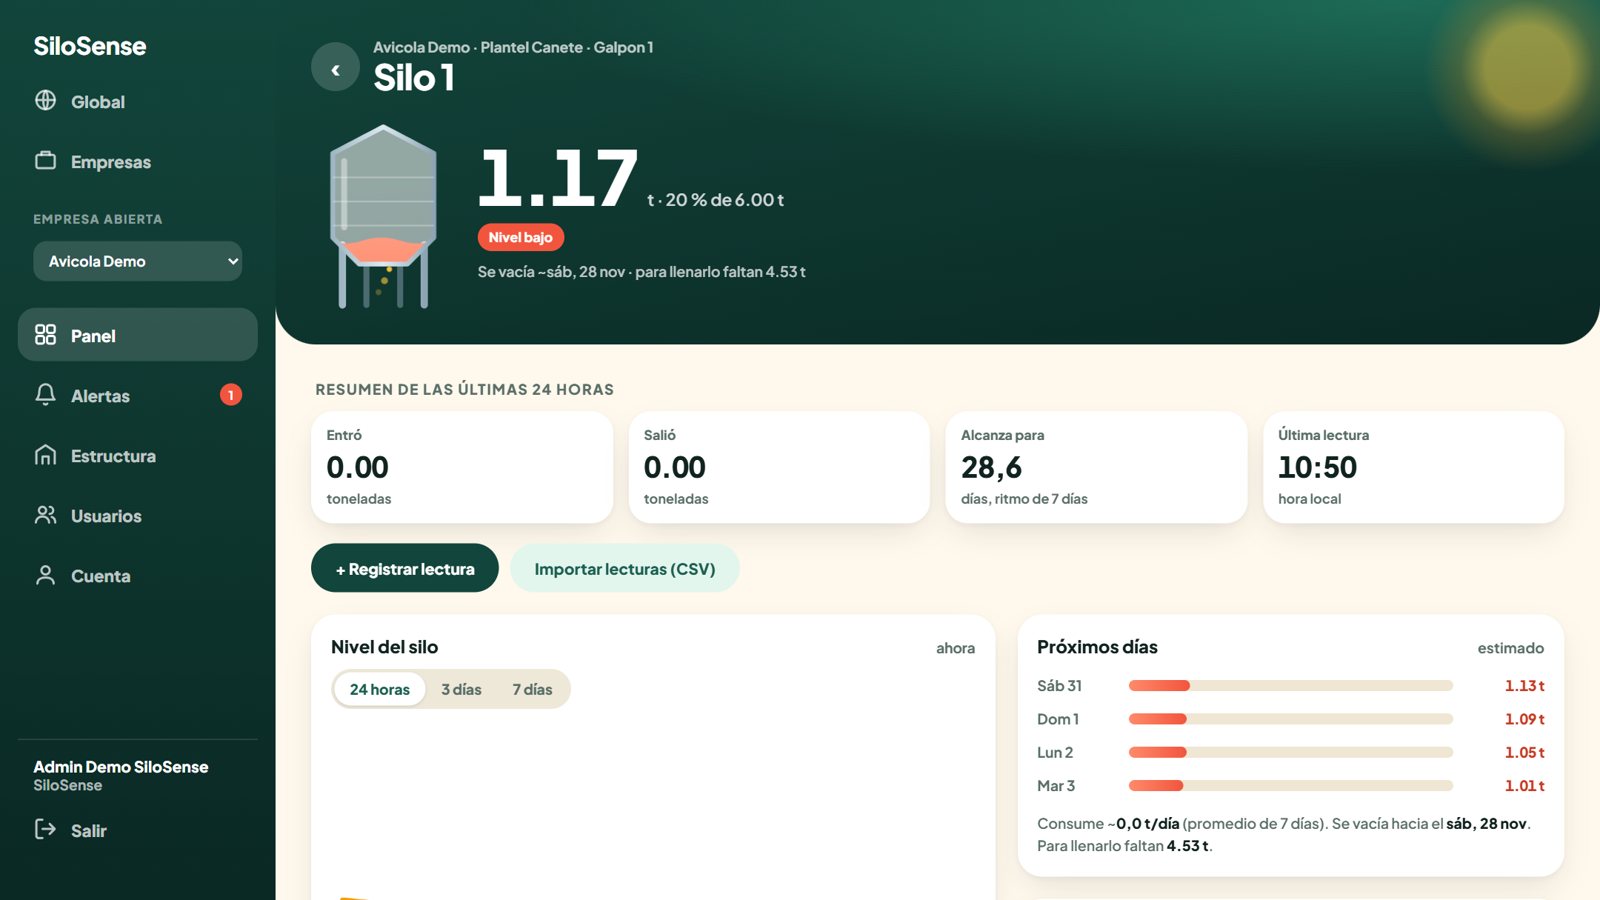The image size is (1600, 900).
Task: Go to the Empresas menu item
Action: 138,161
